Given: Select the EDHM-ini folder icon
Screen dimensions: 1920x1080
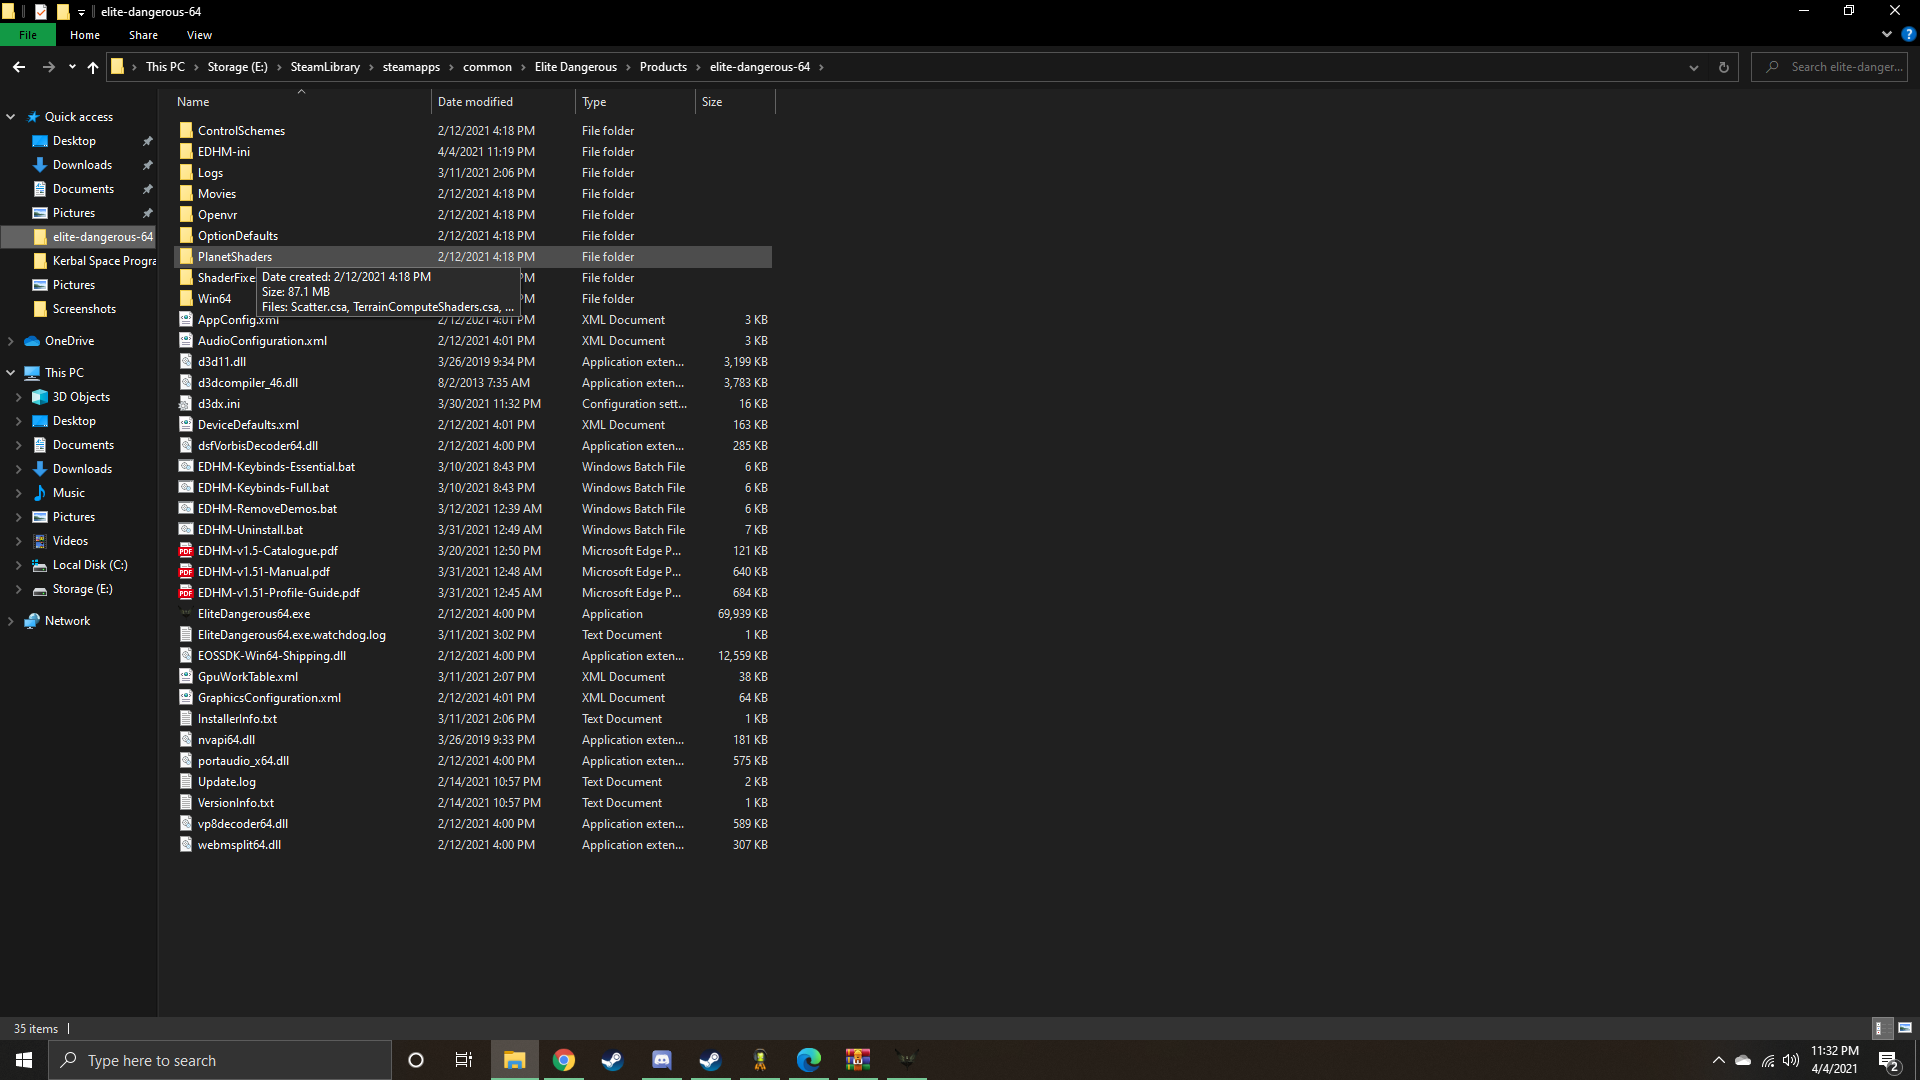Looking at the screenshot, I should [186, 152].
